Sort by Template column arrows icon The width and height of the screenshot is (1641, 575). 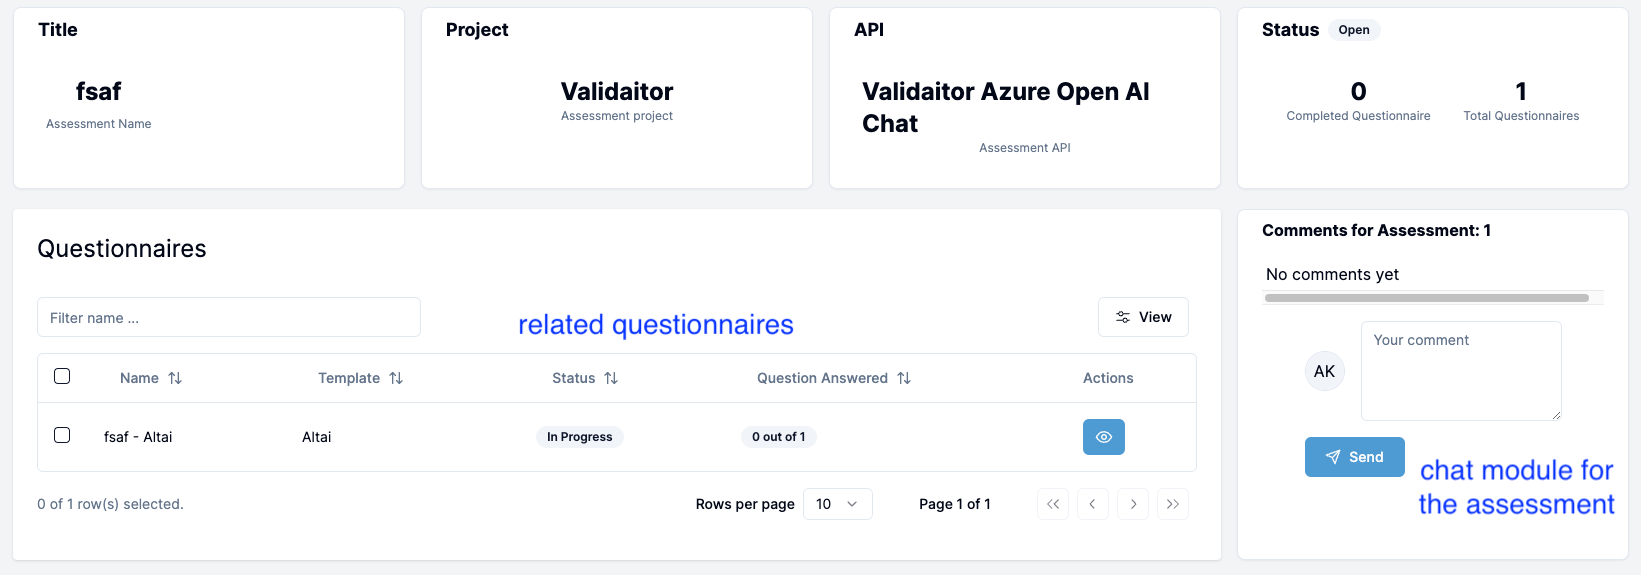coord(396,378)
